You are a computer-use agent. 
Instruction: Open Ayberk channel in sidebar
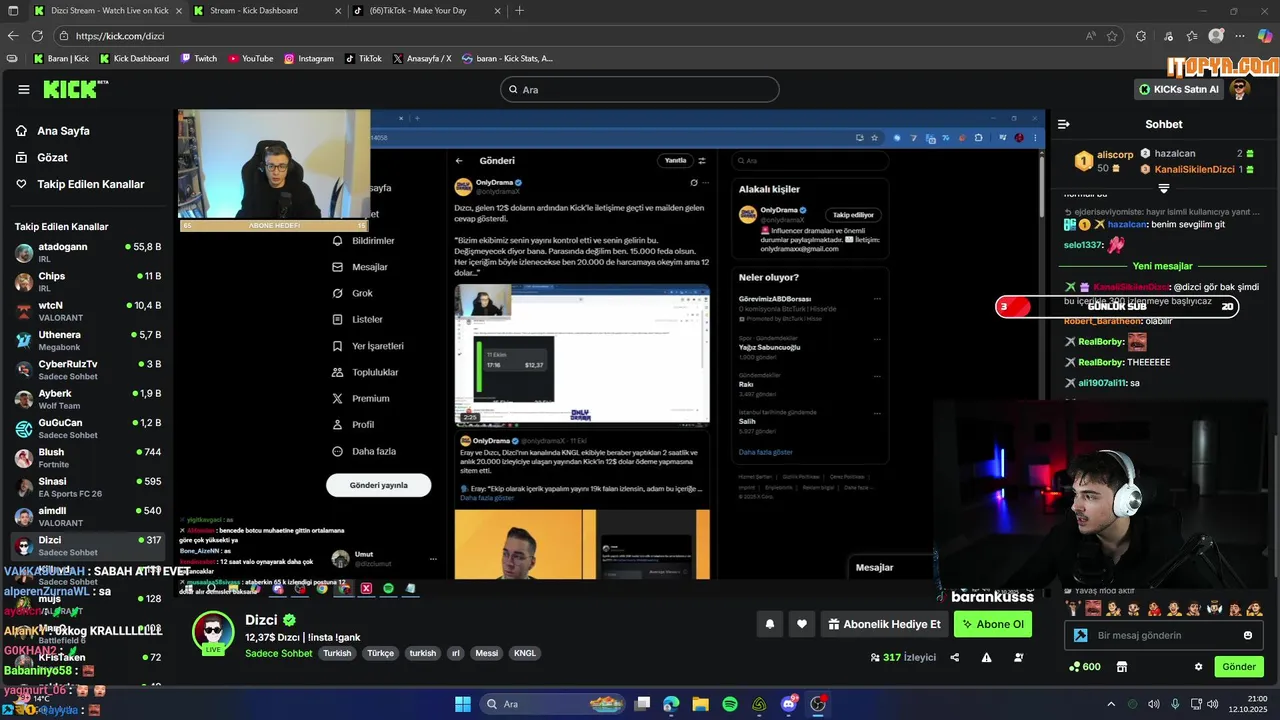coord(88,399)
